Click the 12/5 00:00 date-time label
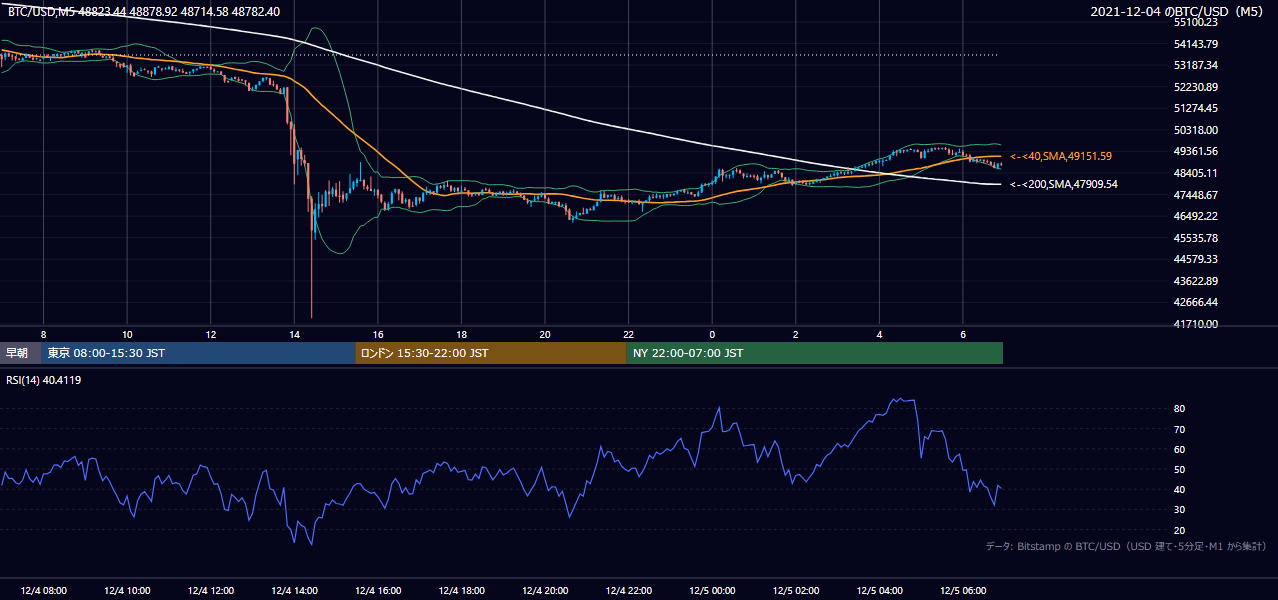This screenshot has height=600, width=1278. [712, 591]
